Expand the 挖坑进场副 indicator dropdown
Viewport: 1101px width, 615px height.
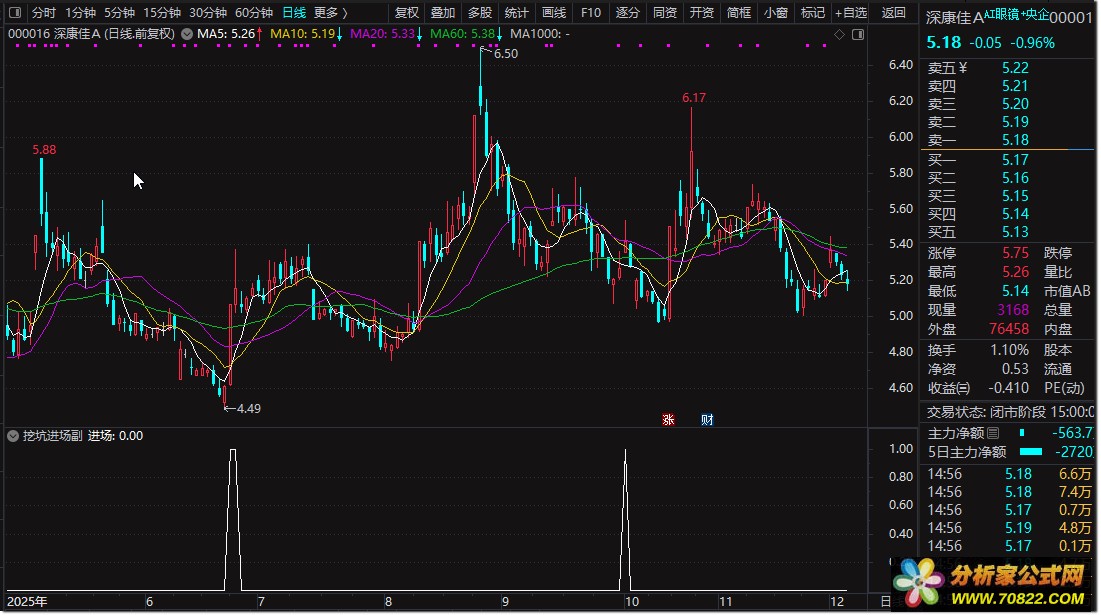coord(13,436)
